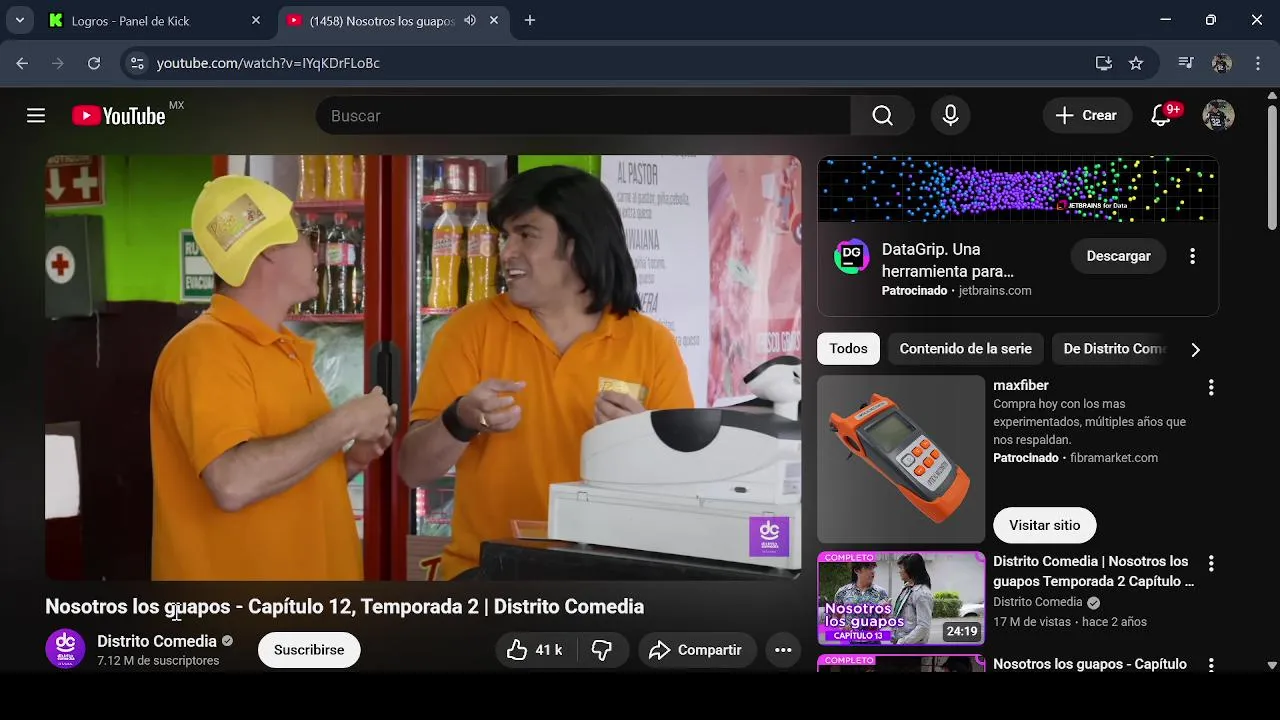Click the 'jetbrains.com' sponsor text
The width and height of the screenshot is (1280, 720).
coord(995,291)
